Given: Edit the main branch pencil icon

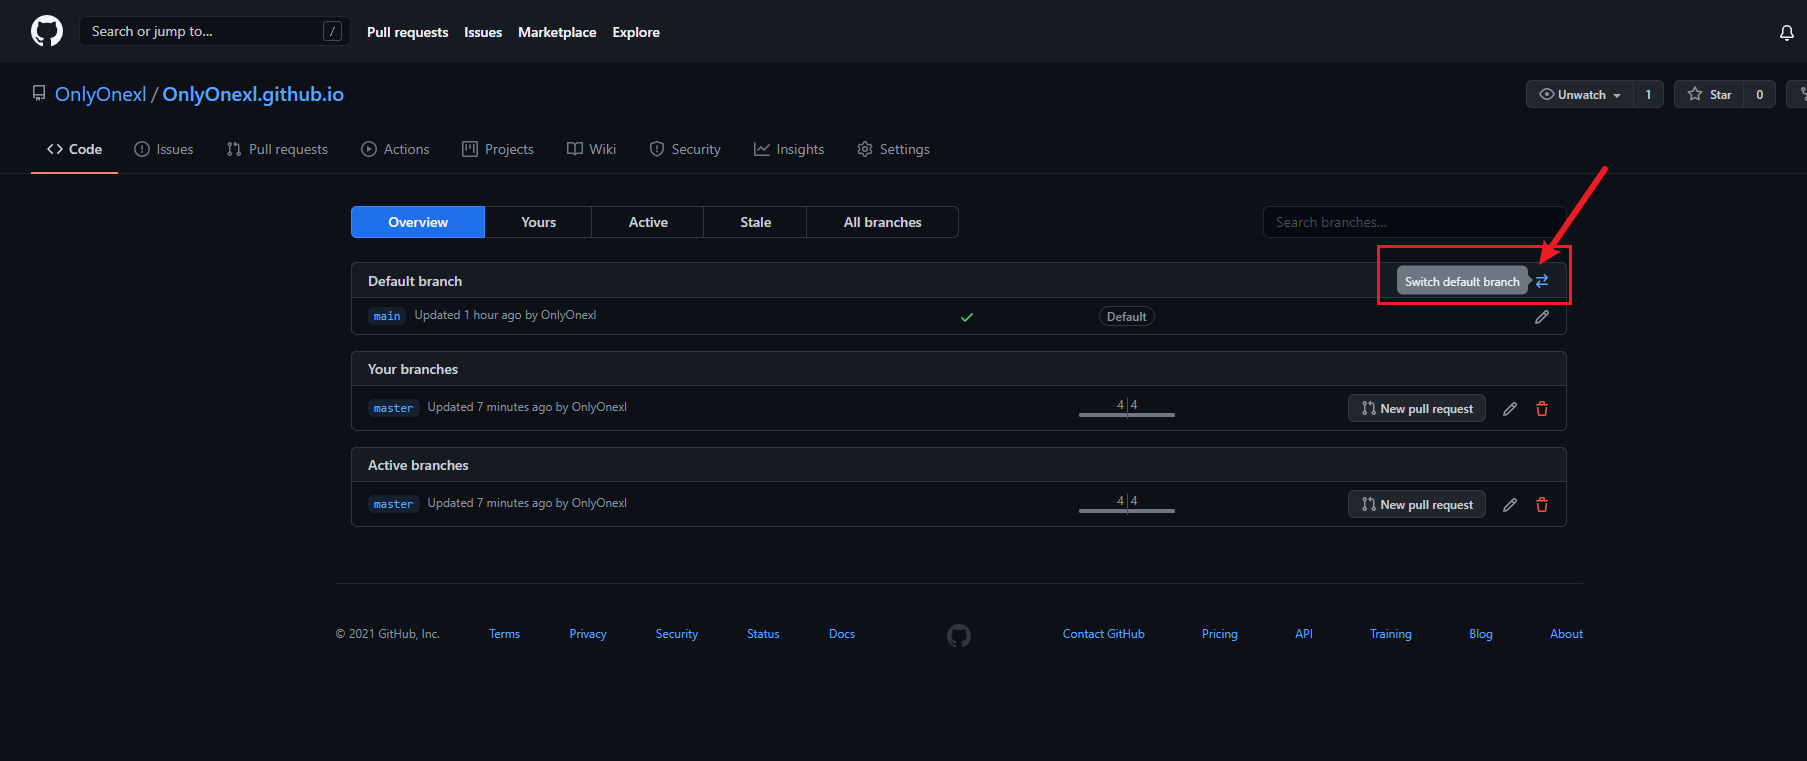Looking at the screenshot, I should [1542, 317].
